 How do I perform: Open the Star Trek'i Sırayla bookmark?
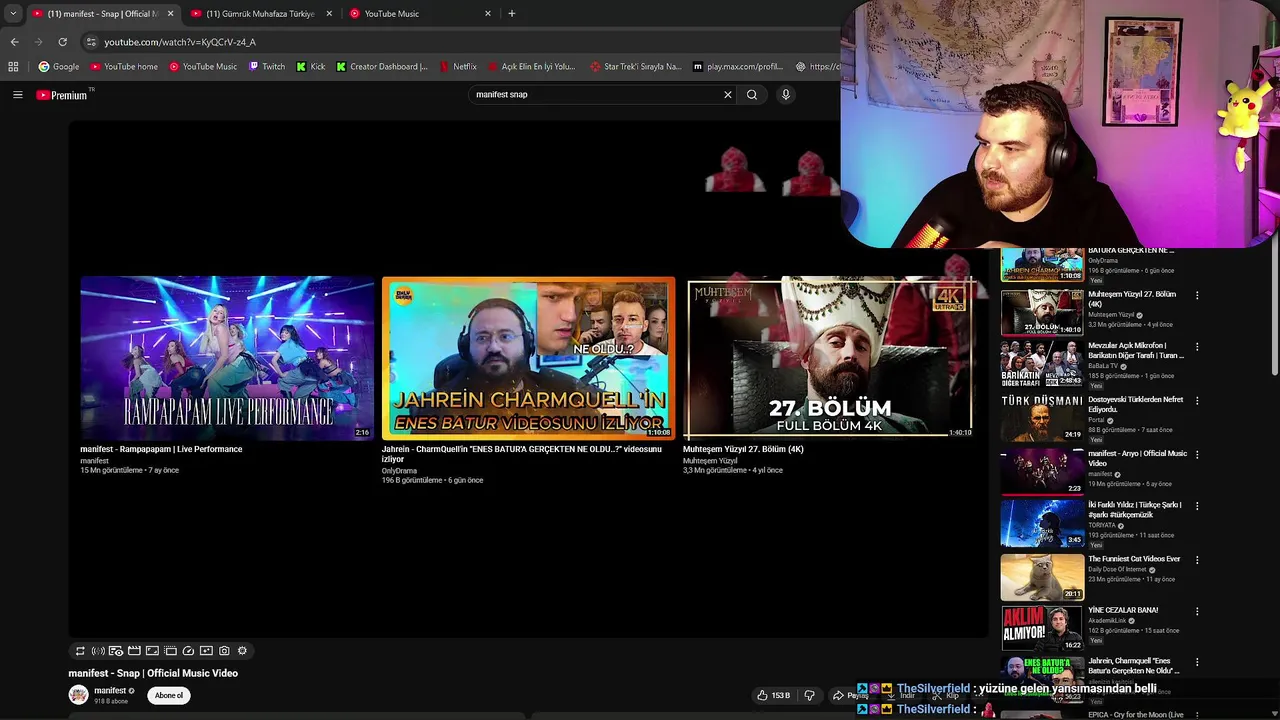636,67
